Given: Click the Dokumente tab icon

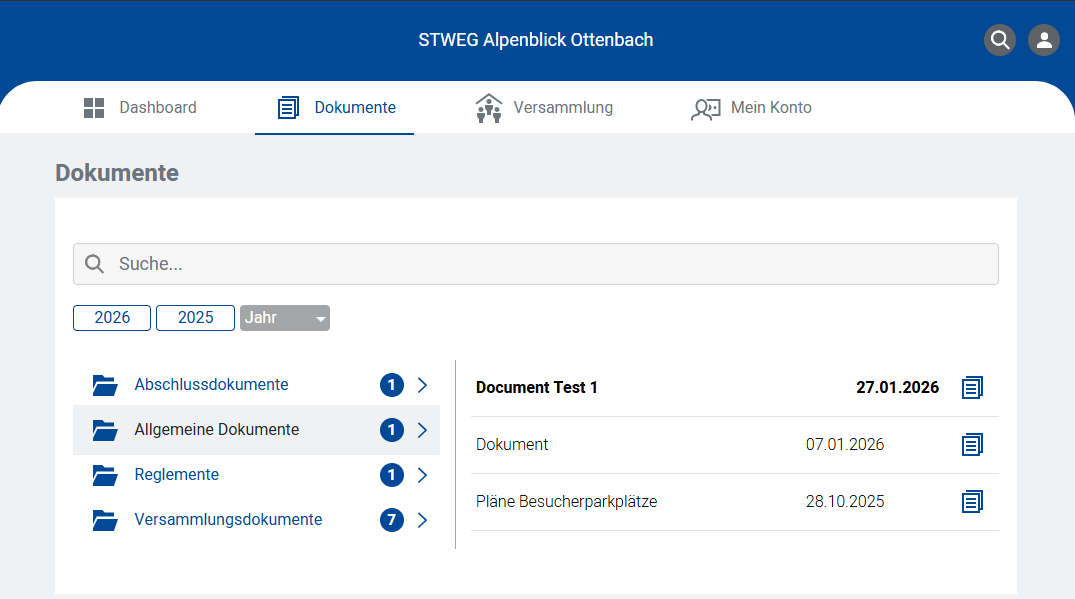Looking at the screenshot, I should coord(288,108).
